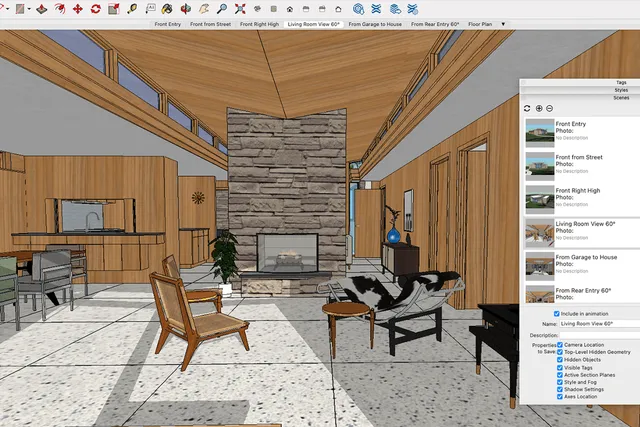Toggle Shadow Settings checkbox

point(560,389)
